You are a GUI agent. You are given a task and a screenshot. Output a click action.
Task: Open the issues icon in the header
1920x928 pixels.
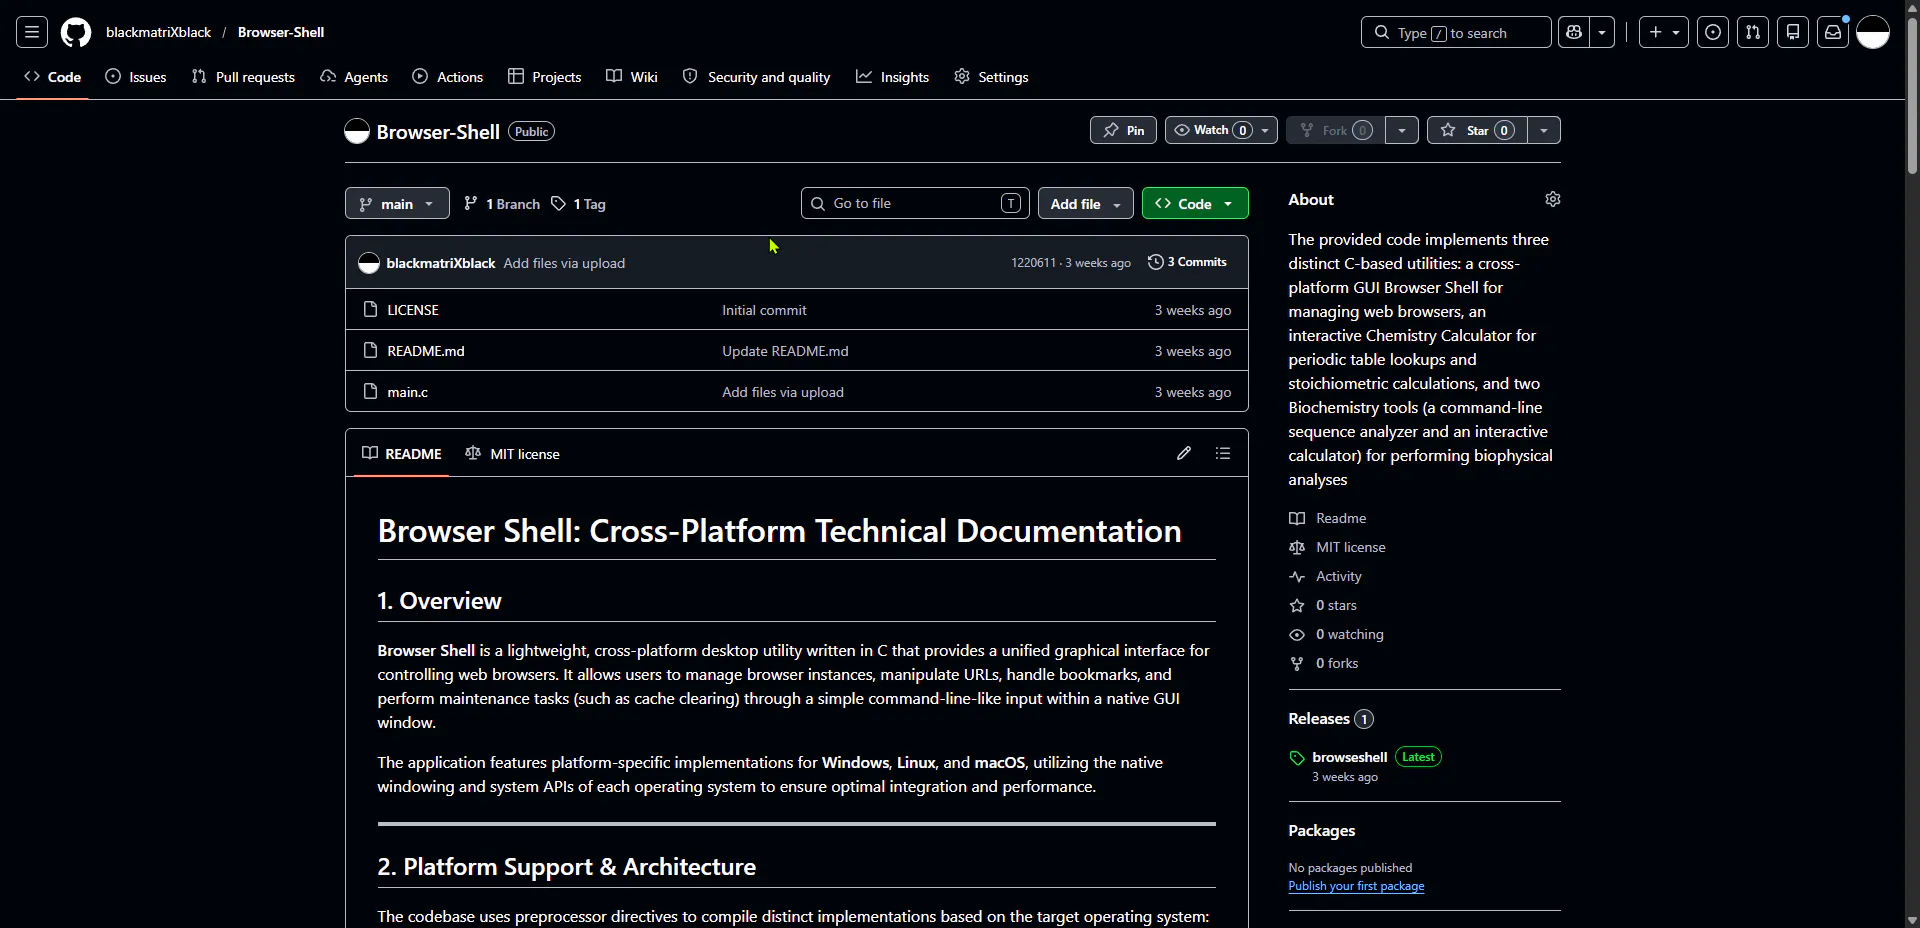(x=1713, y=32)
